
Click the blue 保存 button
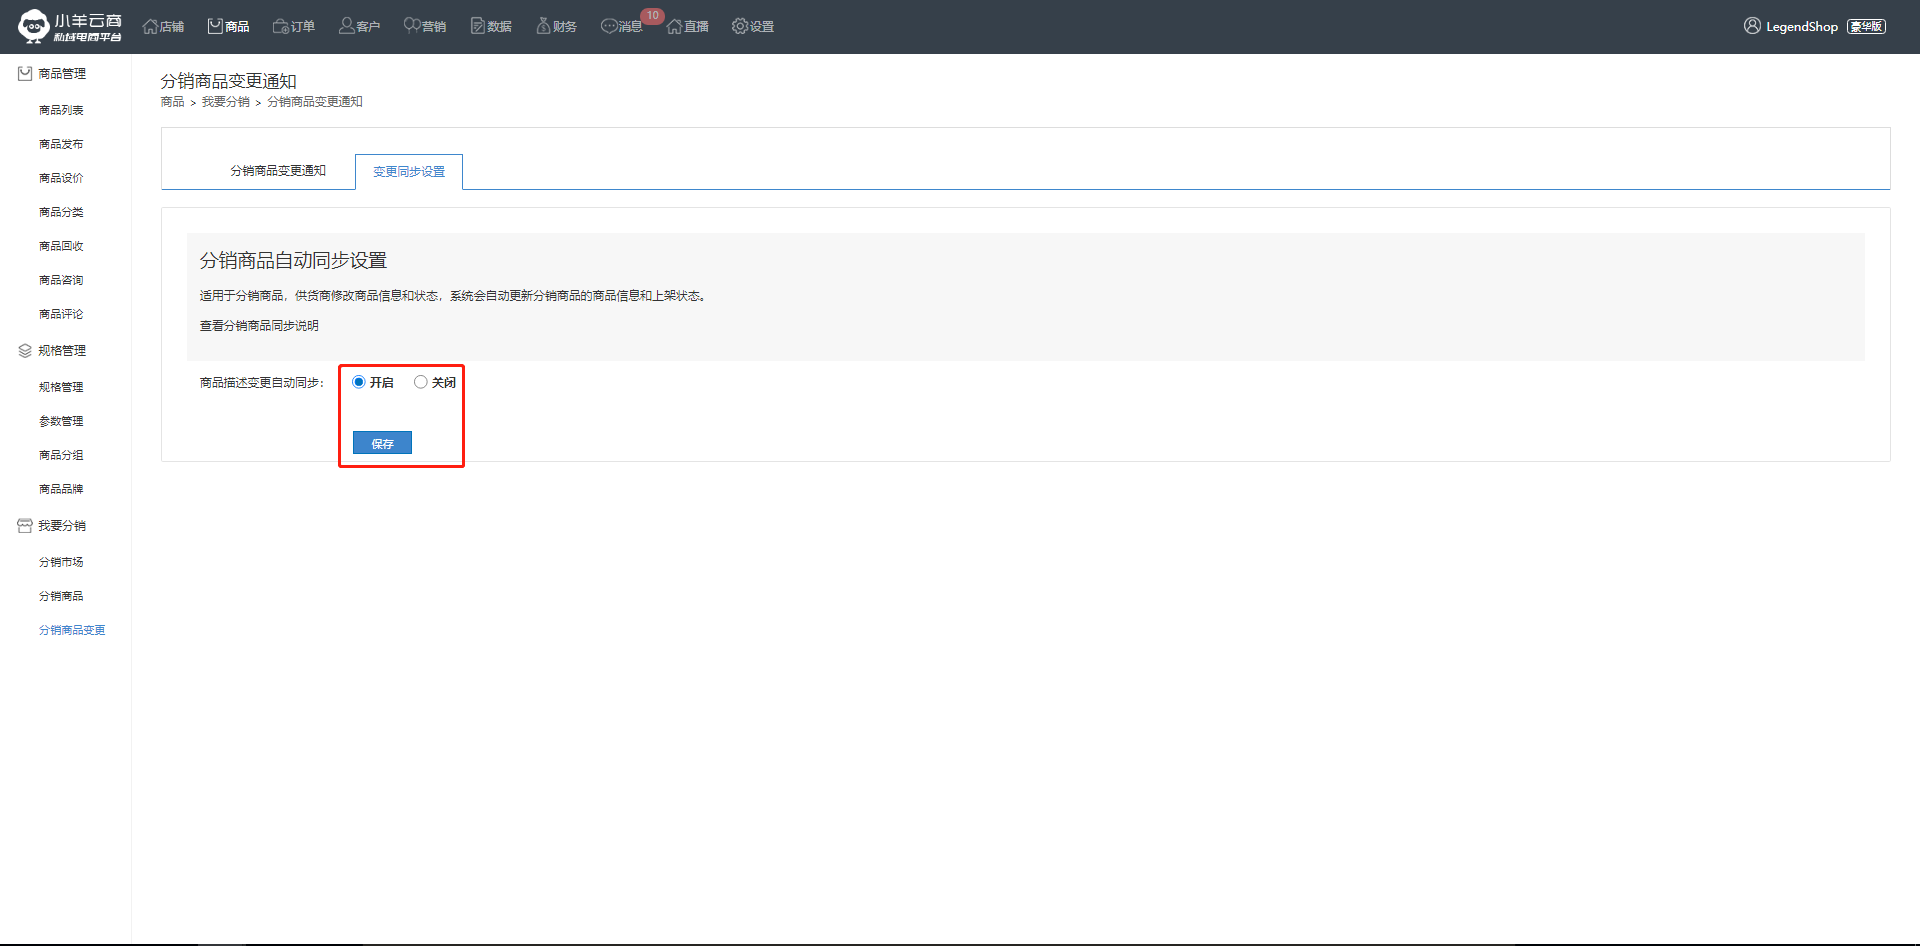pyautogui.click(x=382, y=443)
